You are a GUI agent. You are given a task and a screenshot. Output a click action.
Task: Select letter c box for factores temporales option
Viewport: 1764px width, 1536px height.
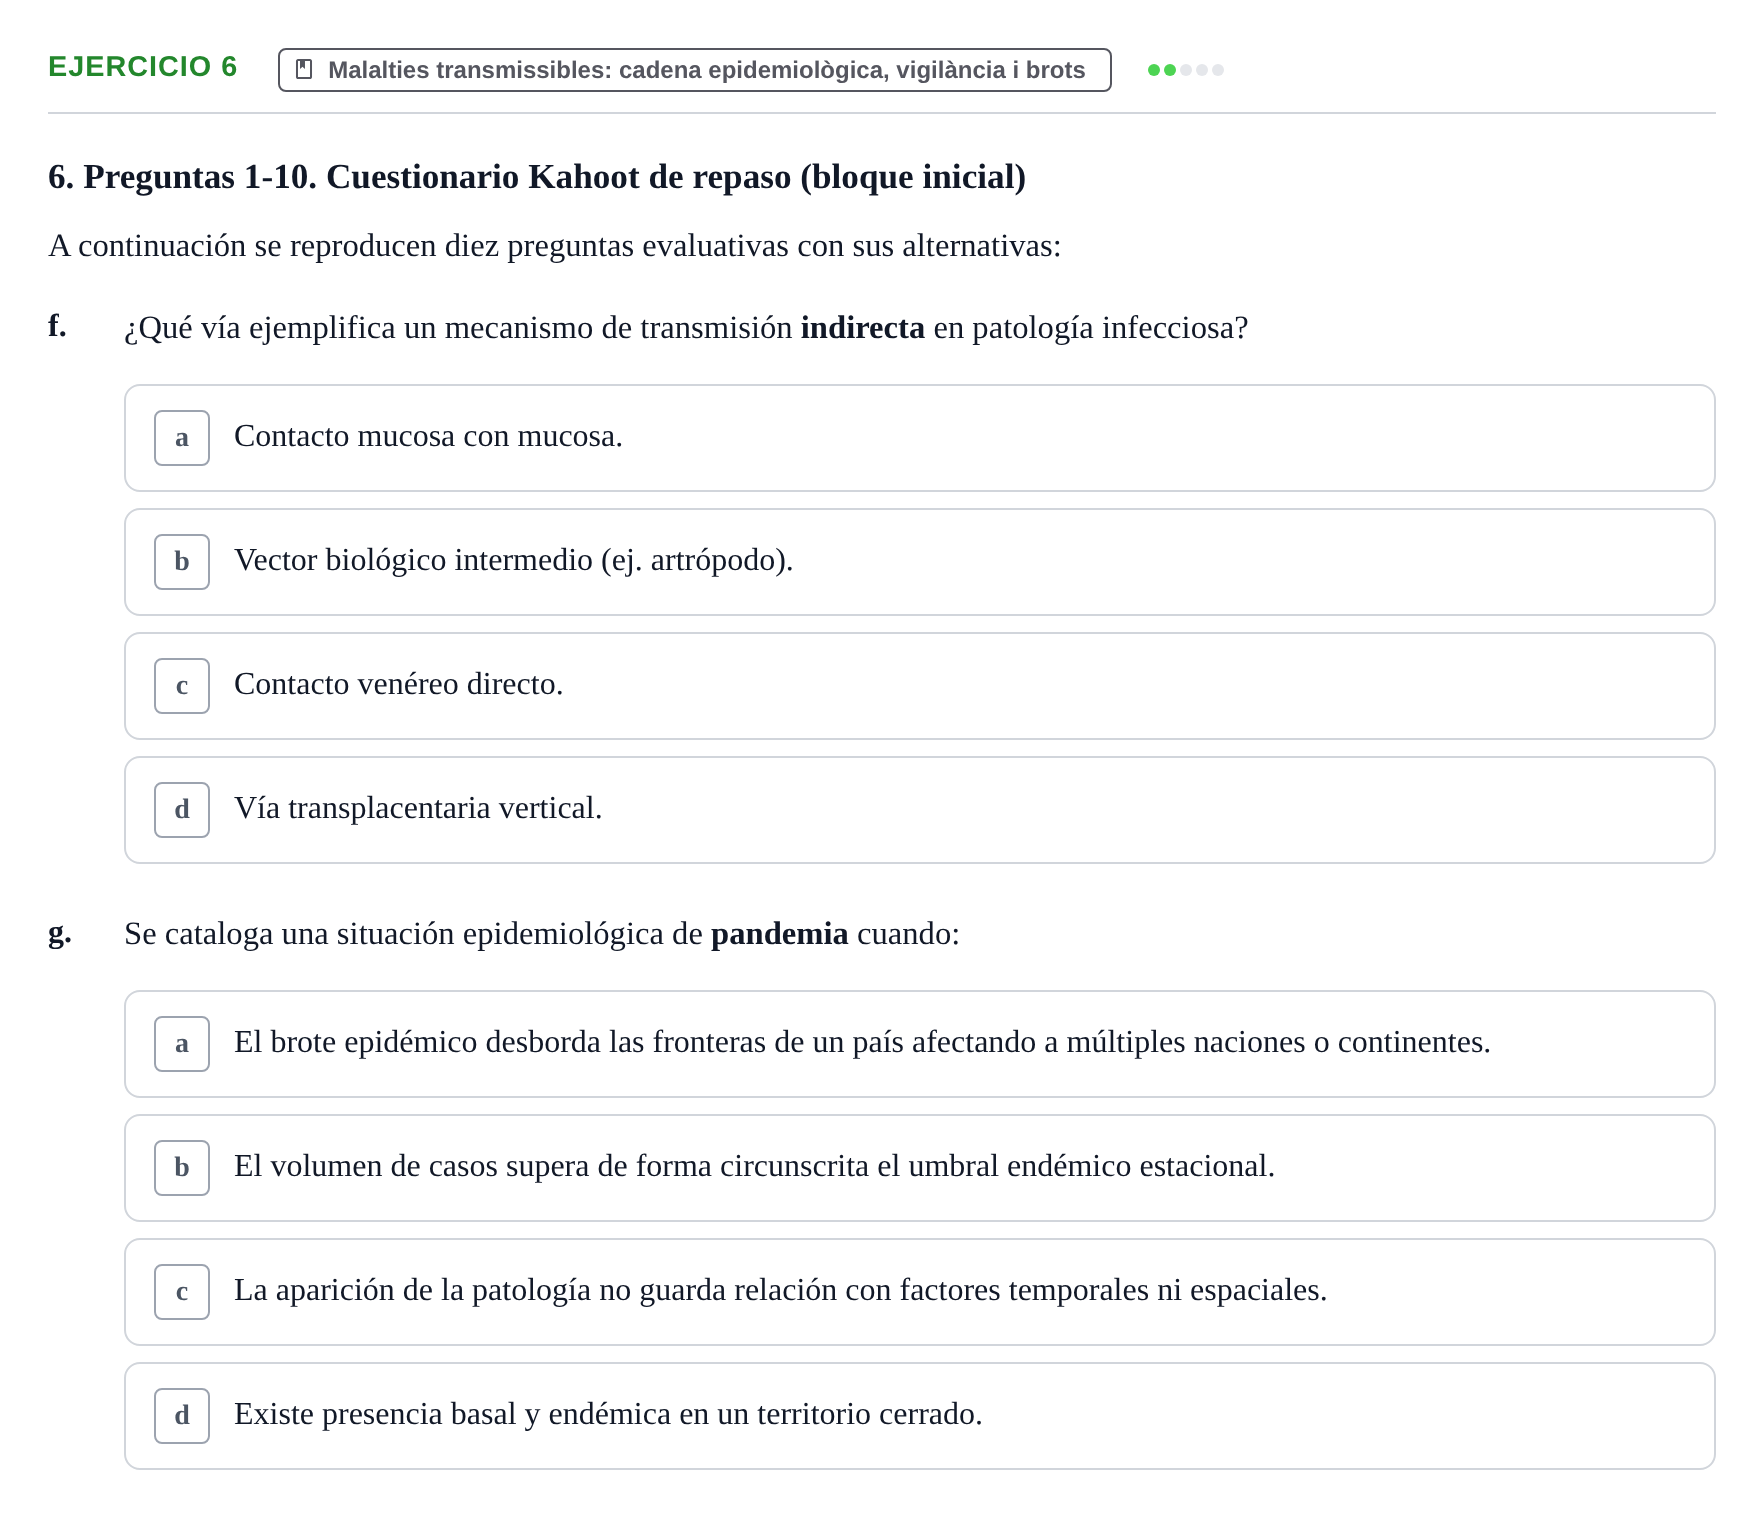[x=182, y=1292]
